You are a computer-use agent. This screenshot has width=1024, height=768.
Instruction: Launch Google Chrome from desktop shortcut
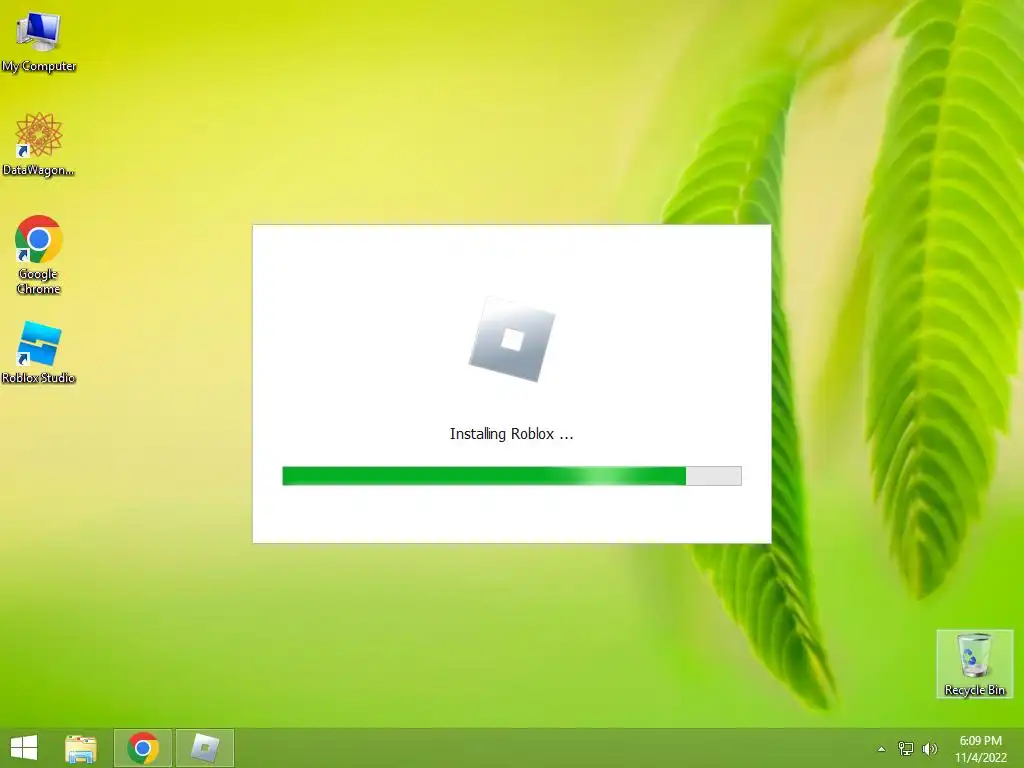39,255
